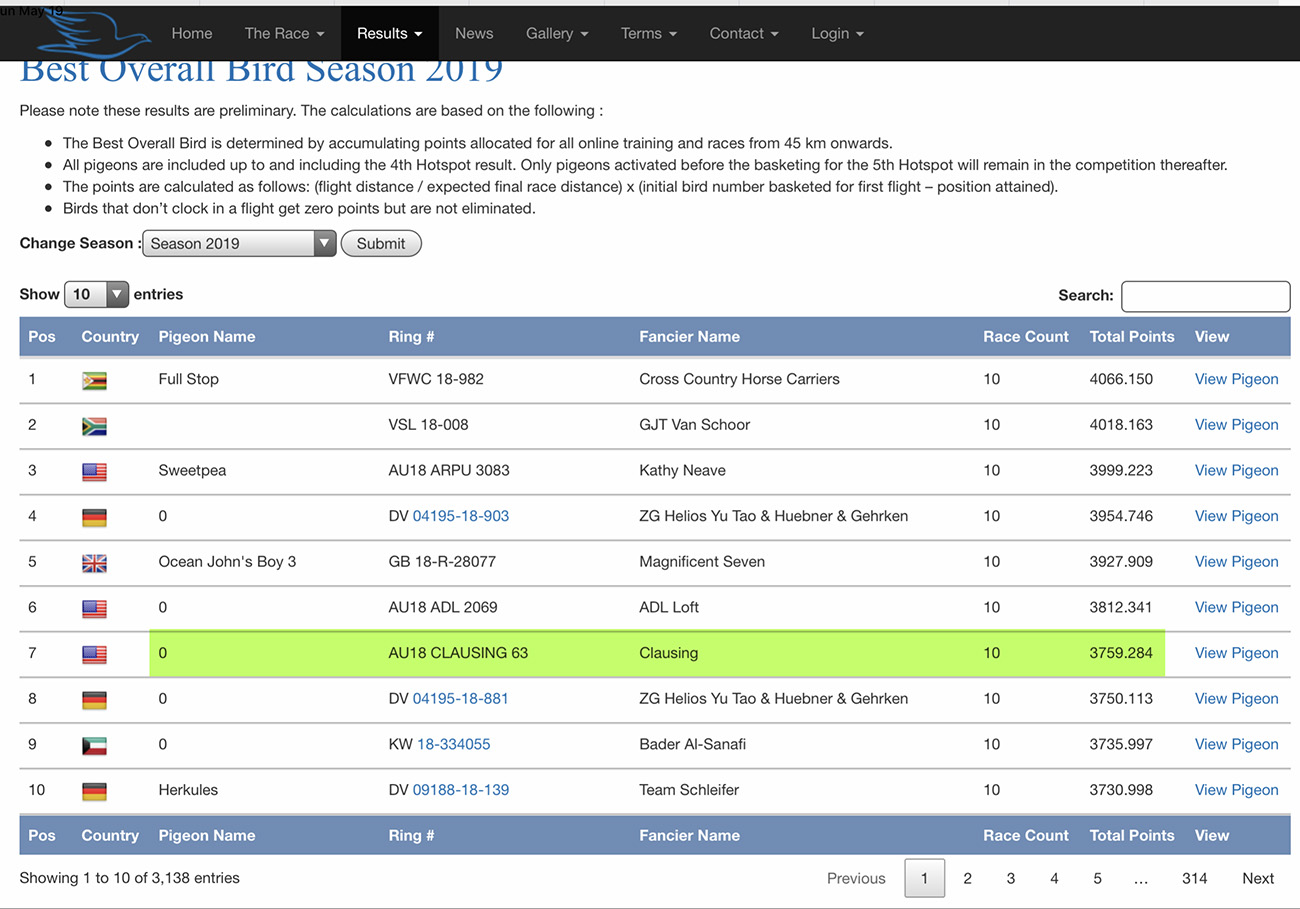Expand the Results menu
Image resolution: width=1300 pixels, height=909 pixels.
389,33
